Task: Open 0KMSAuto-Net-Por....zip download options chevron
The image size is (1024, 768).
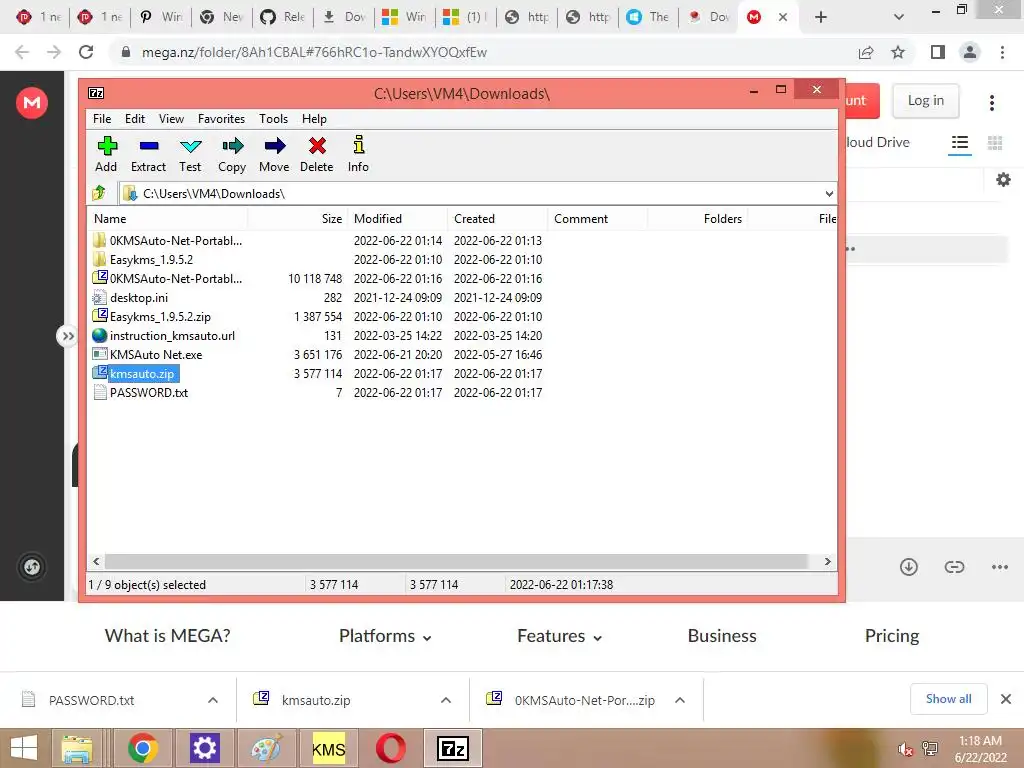Action: (x=680, y=700)
